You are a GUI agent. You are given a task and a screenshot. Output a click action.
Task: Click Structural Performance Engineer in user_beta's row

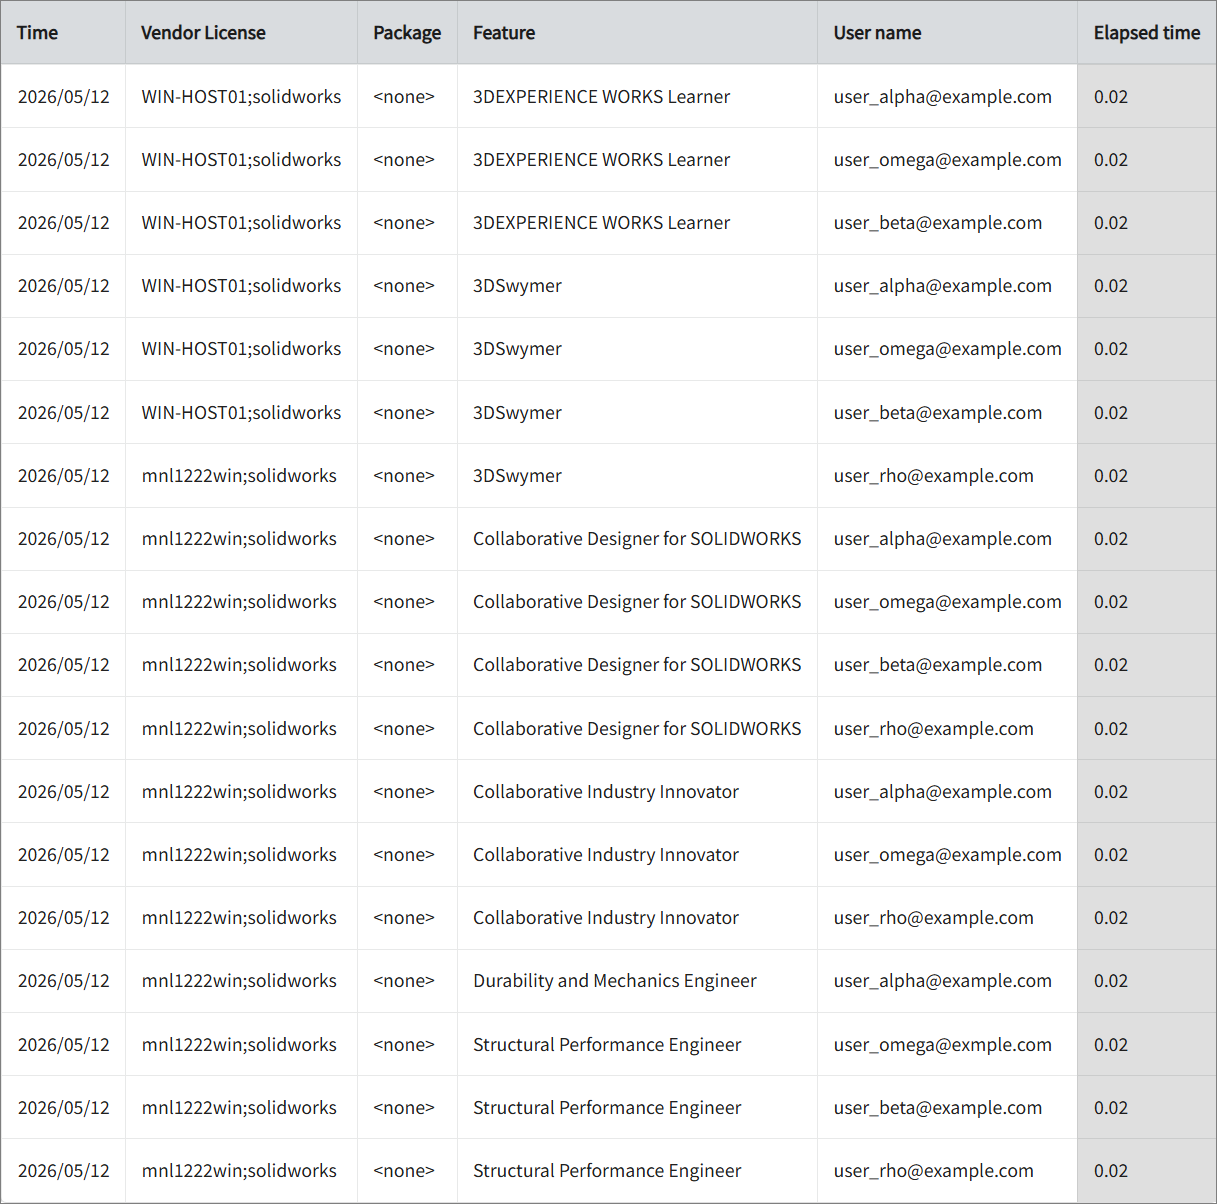click(x=607, y=1108)
